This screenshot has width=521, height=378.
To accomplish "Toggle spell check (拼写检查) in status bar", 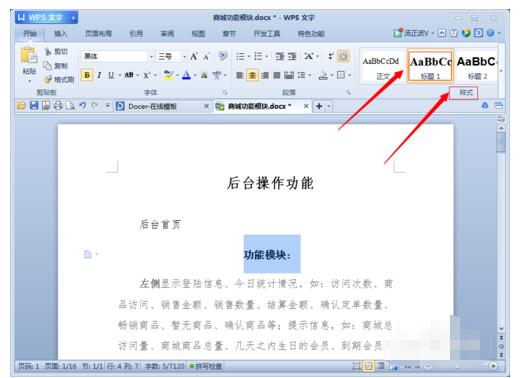I will point(206,366).
